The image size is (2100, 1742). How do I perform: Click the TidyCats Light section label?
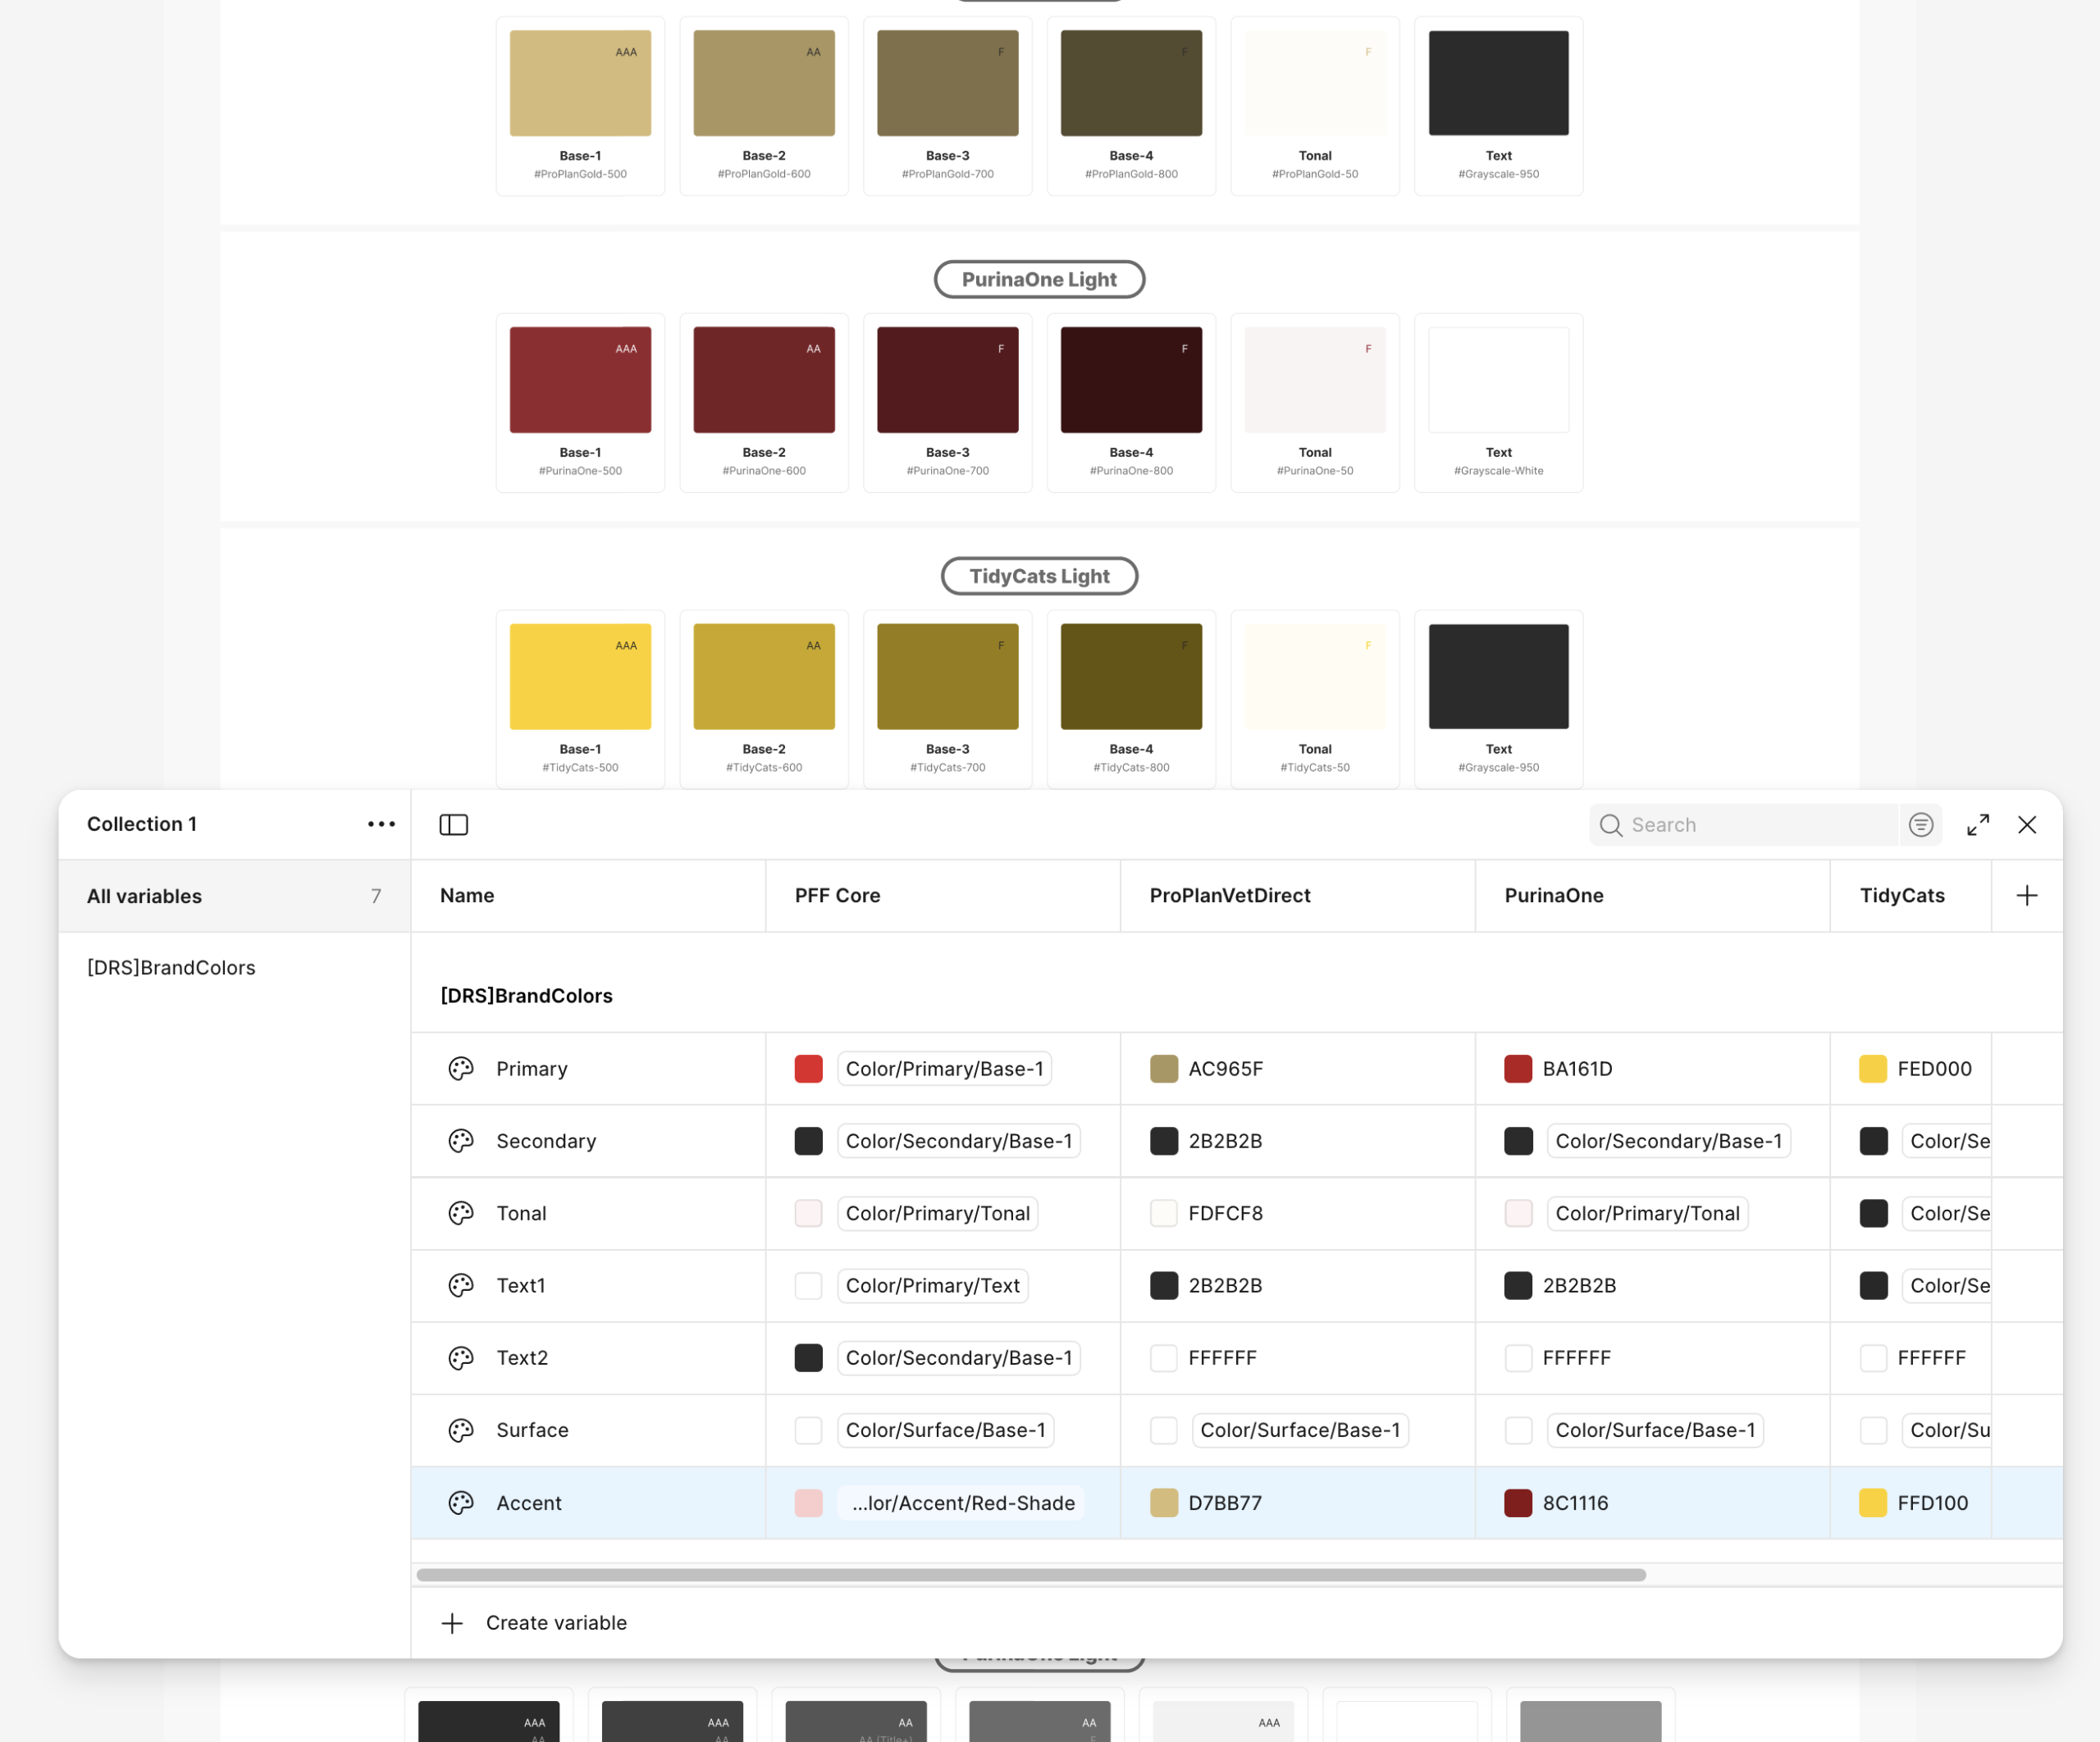[x=1039, y=576]
